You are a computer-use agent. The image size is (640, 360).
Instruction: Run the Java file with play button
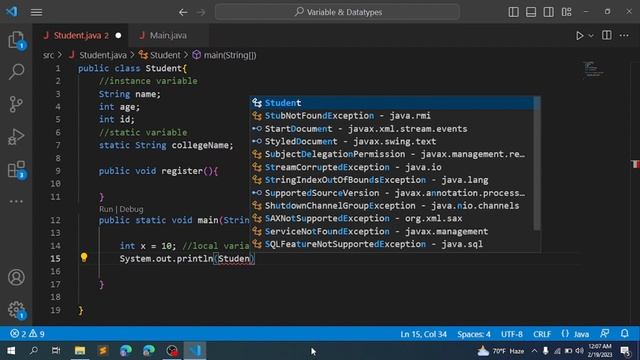pos(579,36)
